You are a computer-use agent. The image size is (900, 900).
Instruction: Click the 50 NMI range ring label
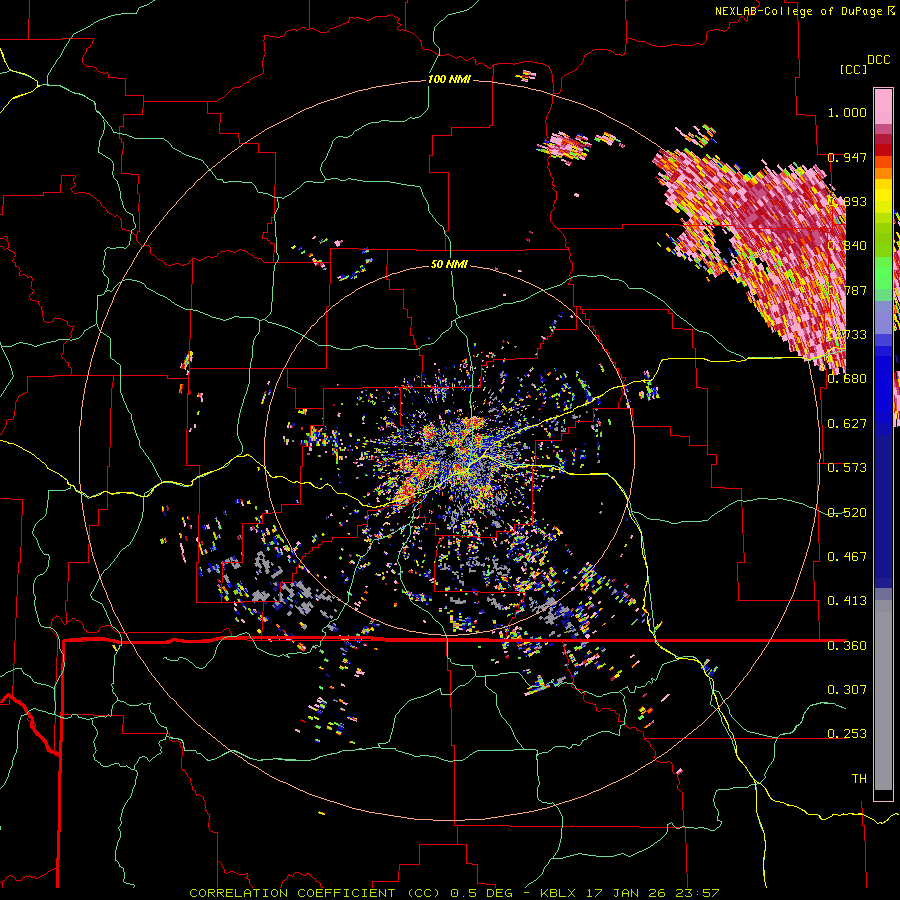pyautogui.click(x=449, y=265)
